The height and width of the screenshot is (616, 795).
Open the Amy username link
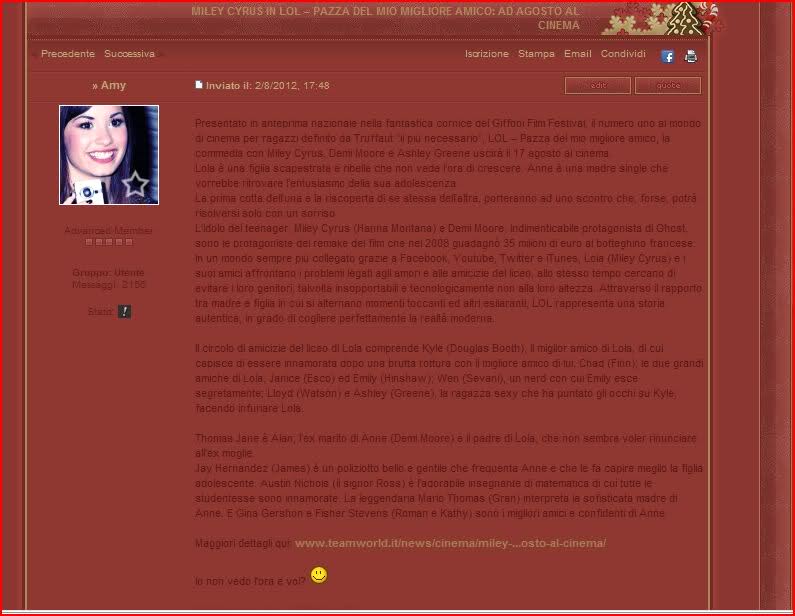tap(113, 86)
